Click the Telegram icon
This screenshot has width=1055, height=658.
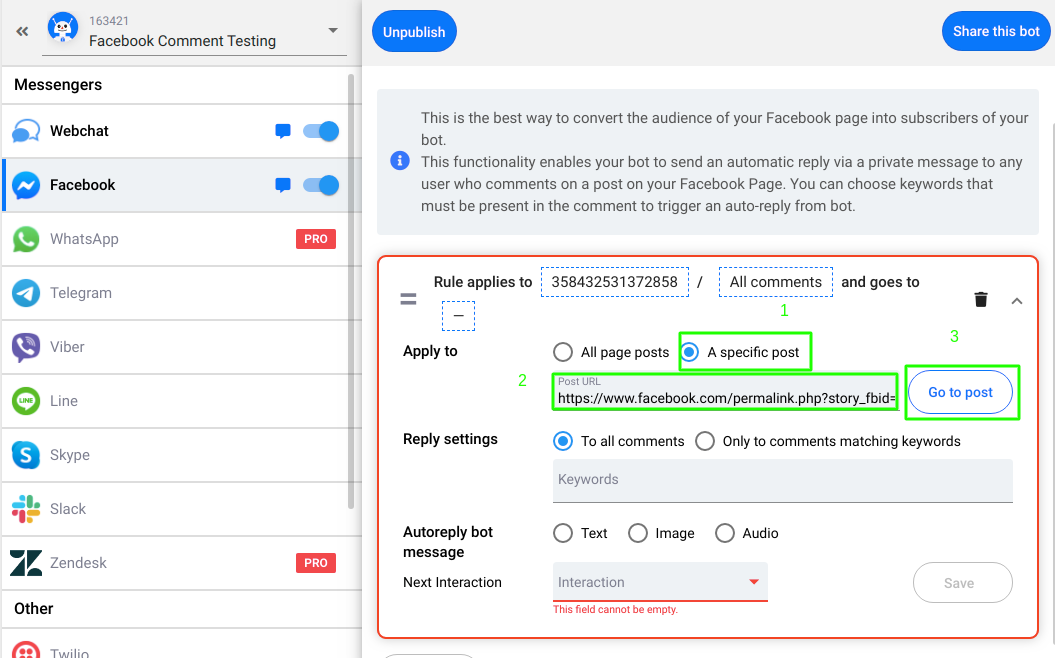26,293
